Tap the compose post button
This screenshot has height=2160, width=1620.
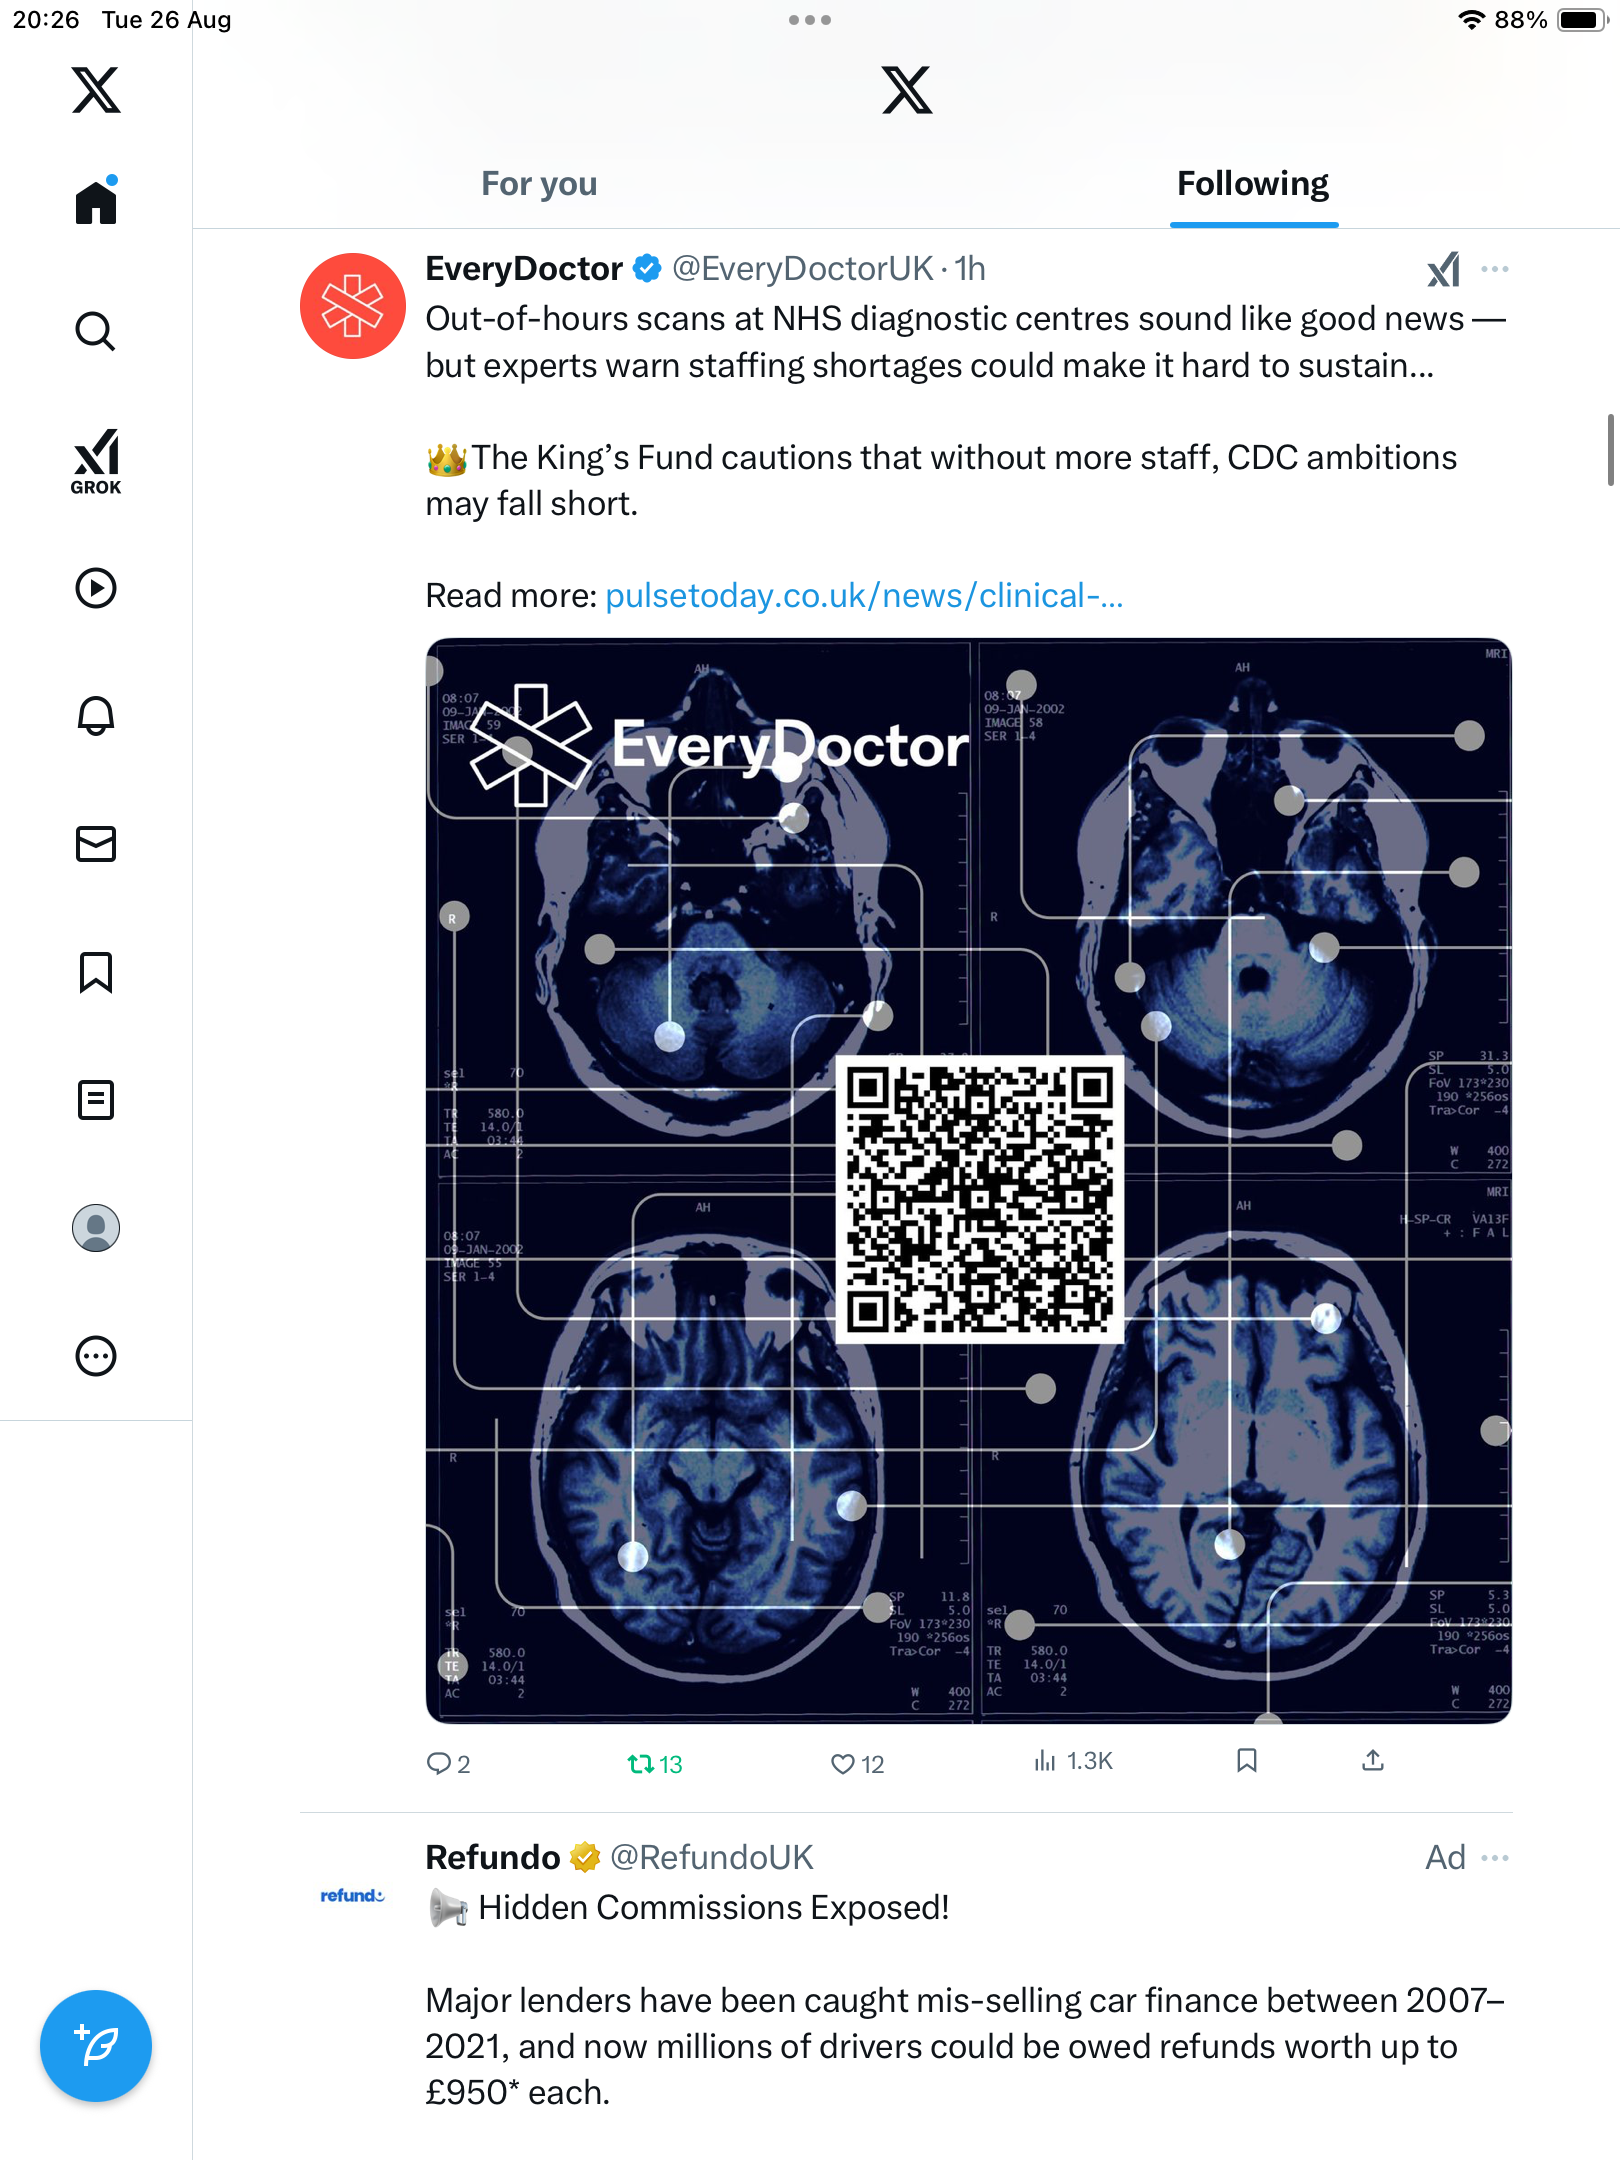click(x=96, y=2046)
